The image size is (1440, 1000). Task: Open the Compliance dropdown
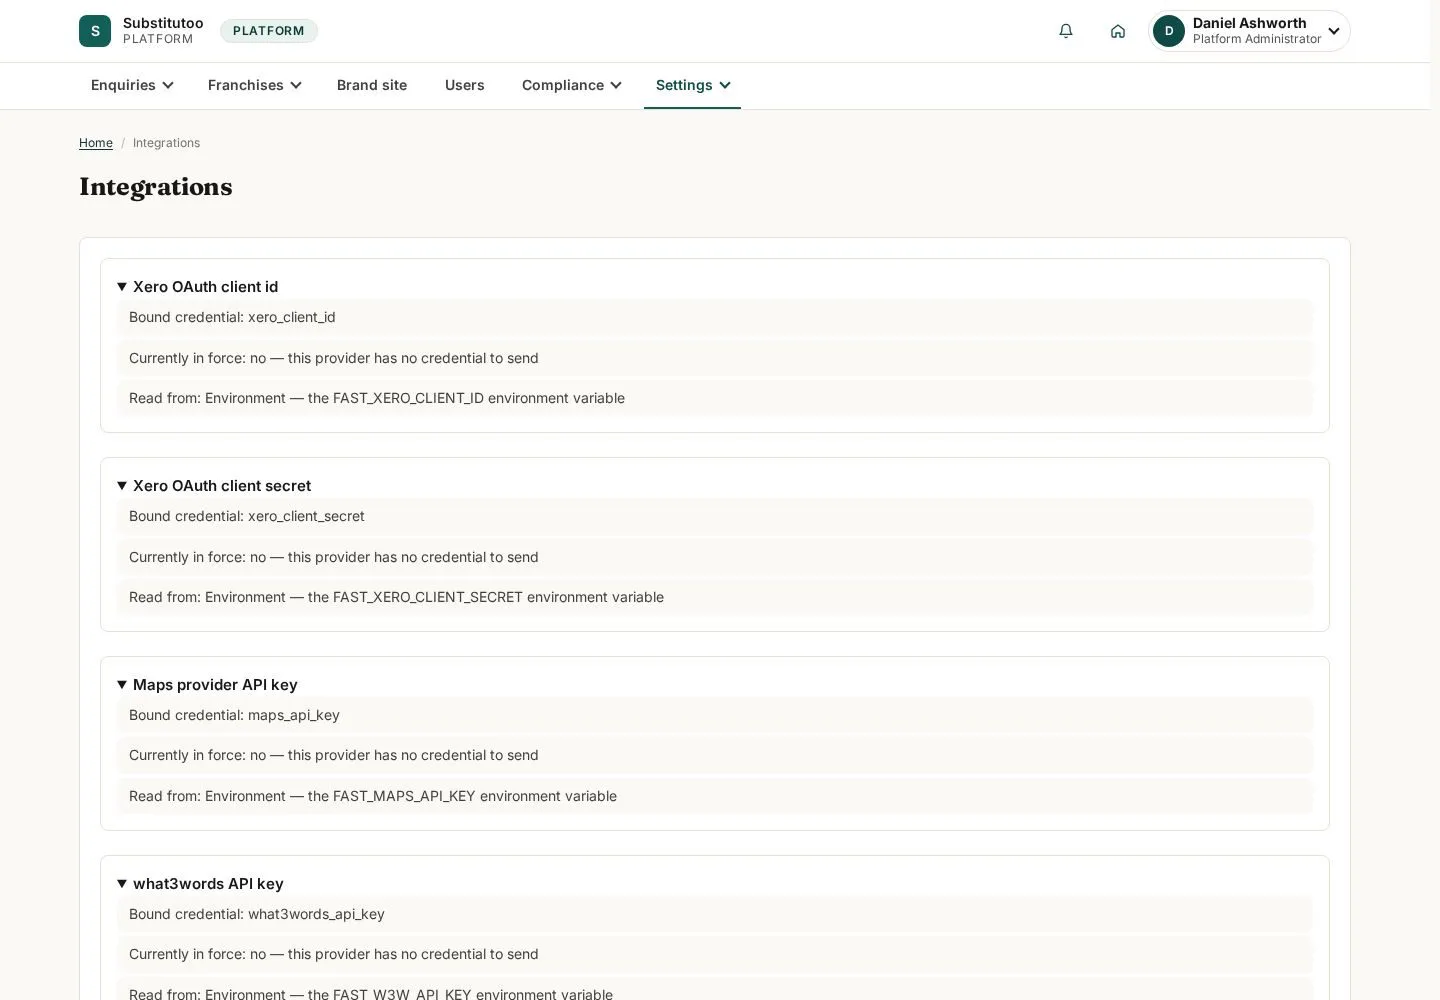click(571, 85)
